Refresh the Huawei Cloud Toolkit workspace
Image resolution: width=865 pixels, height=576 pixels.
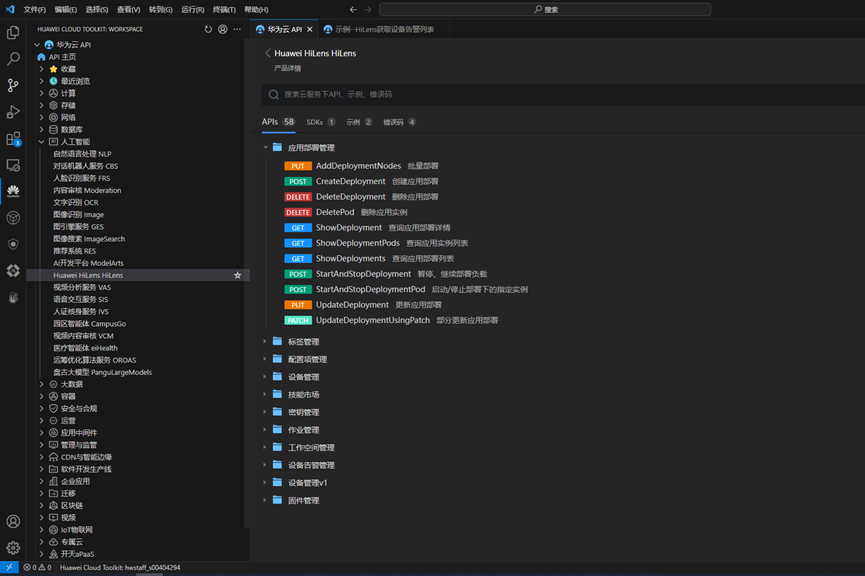pyautogui.click(x=208, y=29)
